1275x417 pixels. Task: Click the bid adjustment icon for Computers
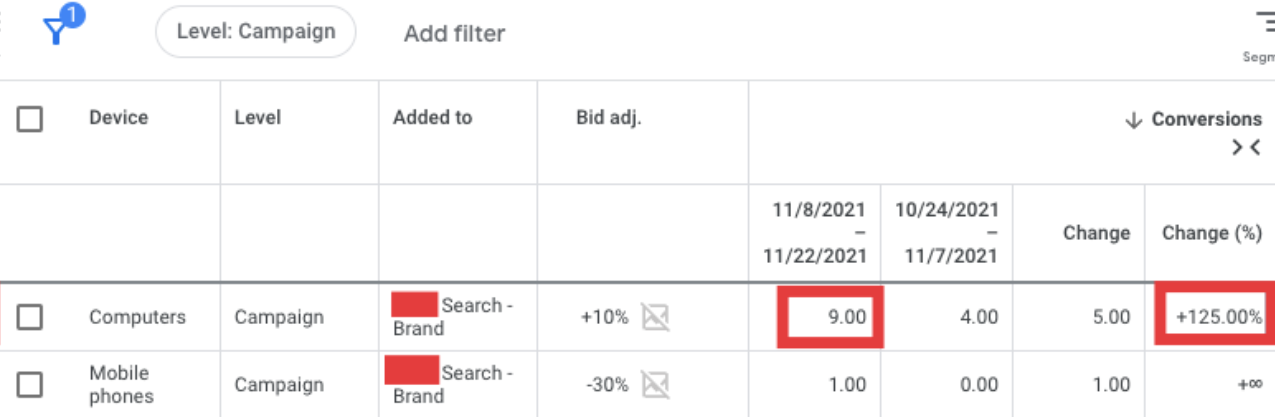[x=655, y=318]
